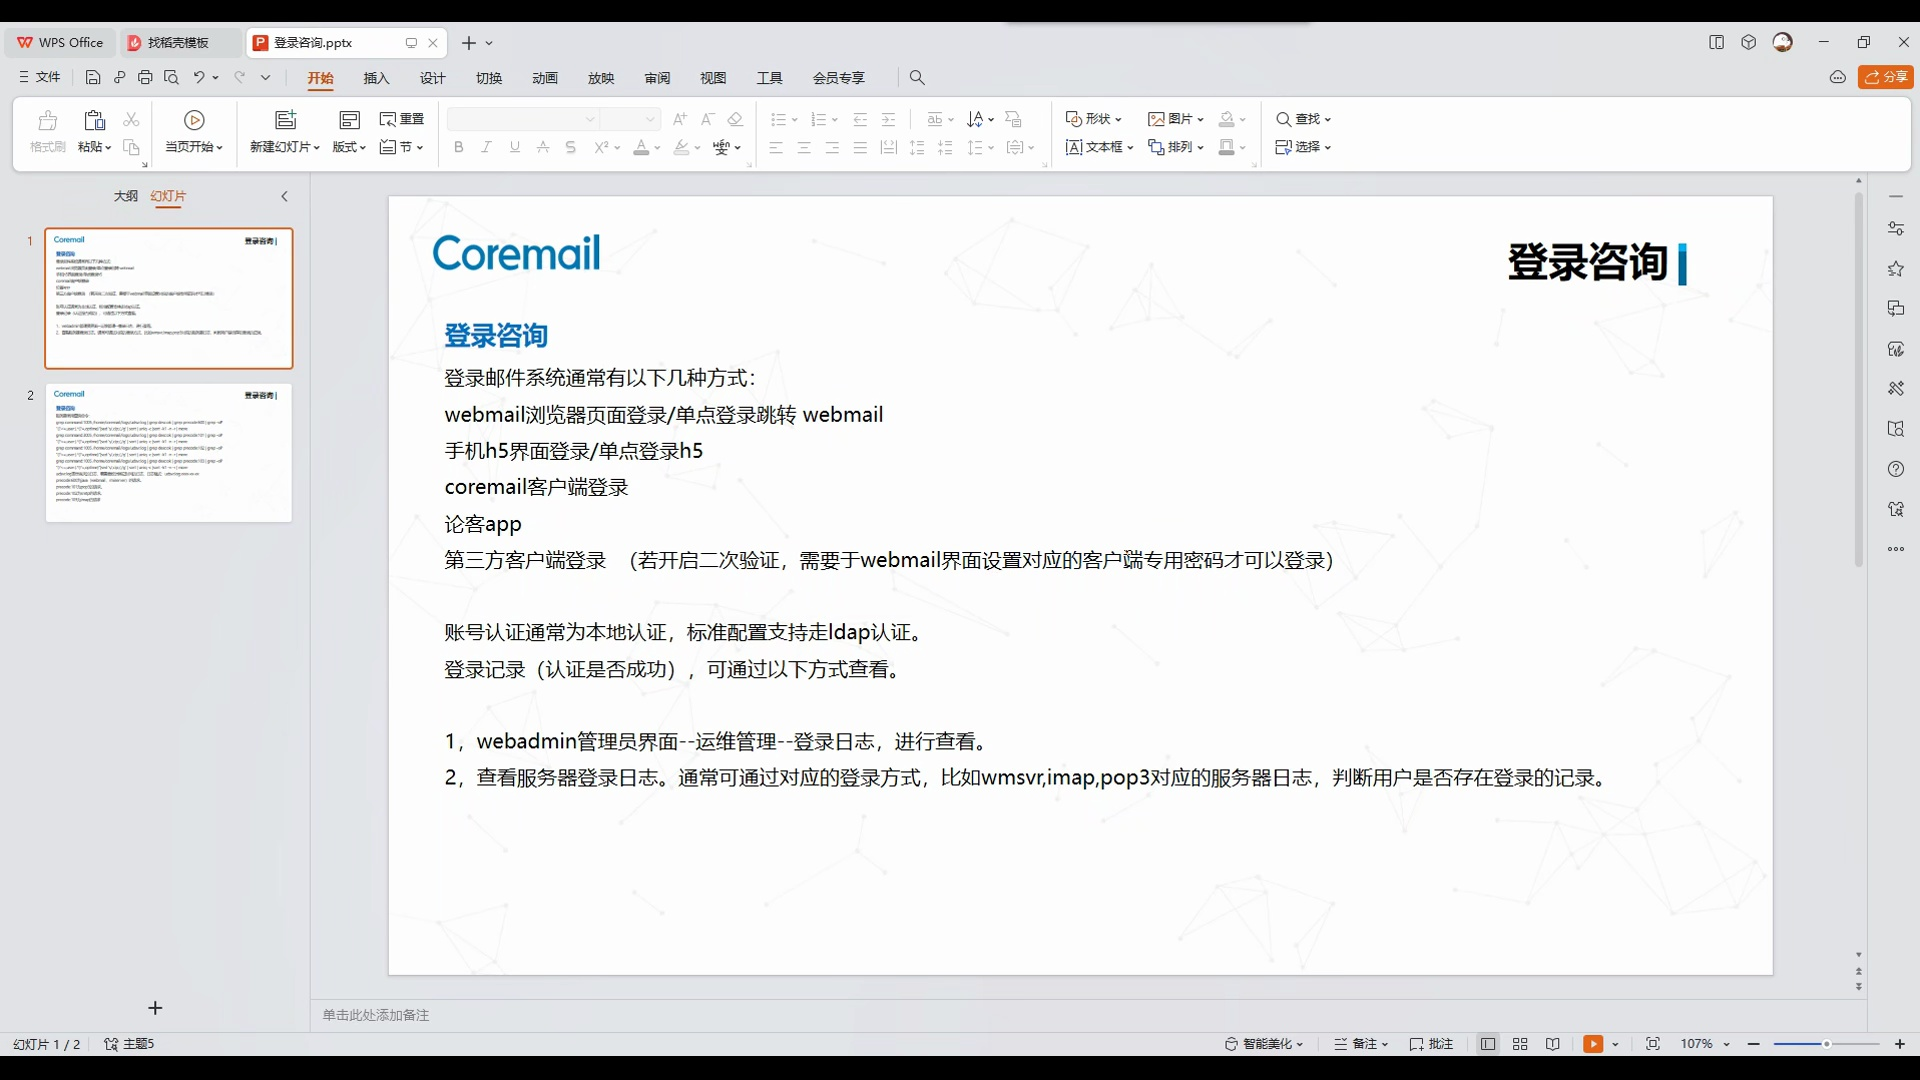Click 批注 comments button in status bar
The height and width of the screenshot is (1080, 1920).
(1431, 1044)
